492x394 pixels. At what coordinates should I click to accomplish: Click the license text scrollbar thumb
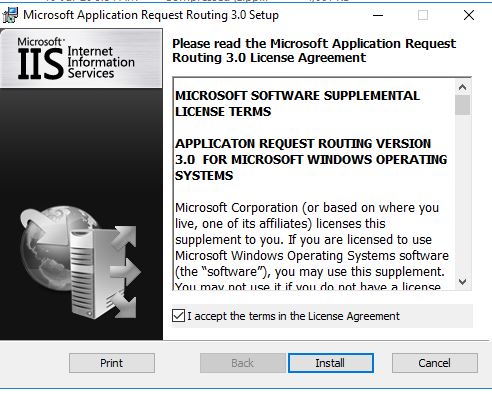click(462, 105)
